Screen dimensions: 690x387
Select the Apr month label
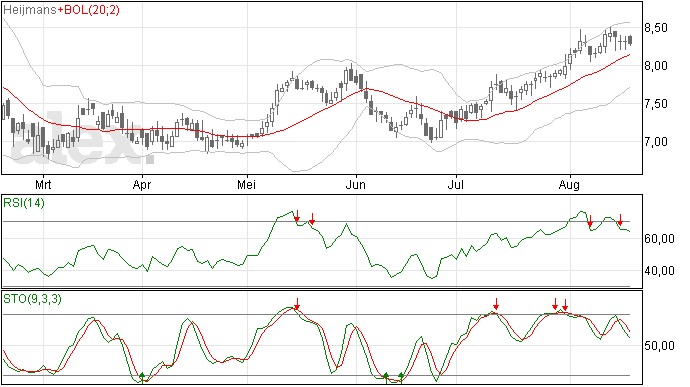tap(142, 185)
